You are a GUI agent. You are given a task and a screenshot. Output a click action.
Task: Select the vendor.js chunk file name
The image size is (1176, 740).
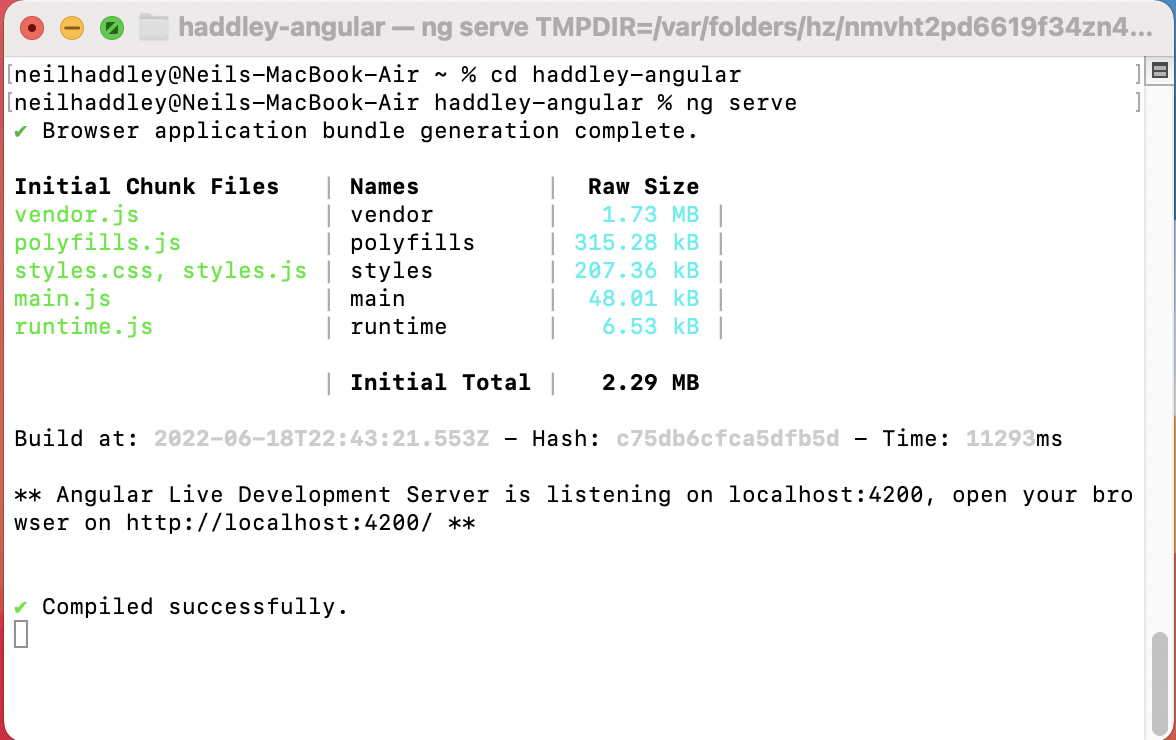coord(77,214)
